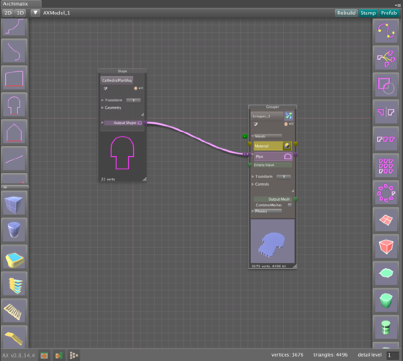Edit the detail level value field

(392, 355)
